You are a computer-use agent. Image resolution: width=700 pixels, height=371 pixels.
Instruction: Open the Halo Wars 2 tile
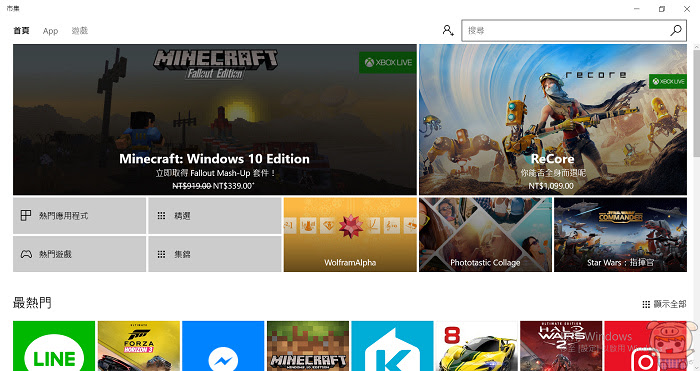(x=561, y=346)
